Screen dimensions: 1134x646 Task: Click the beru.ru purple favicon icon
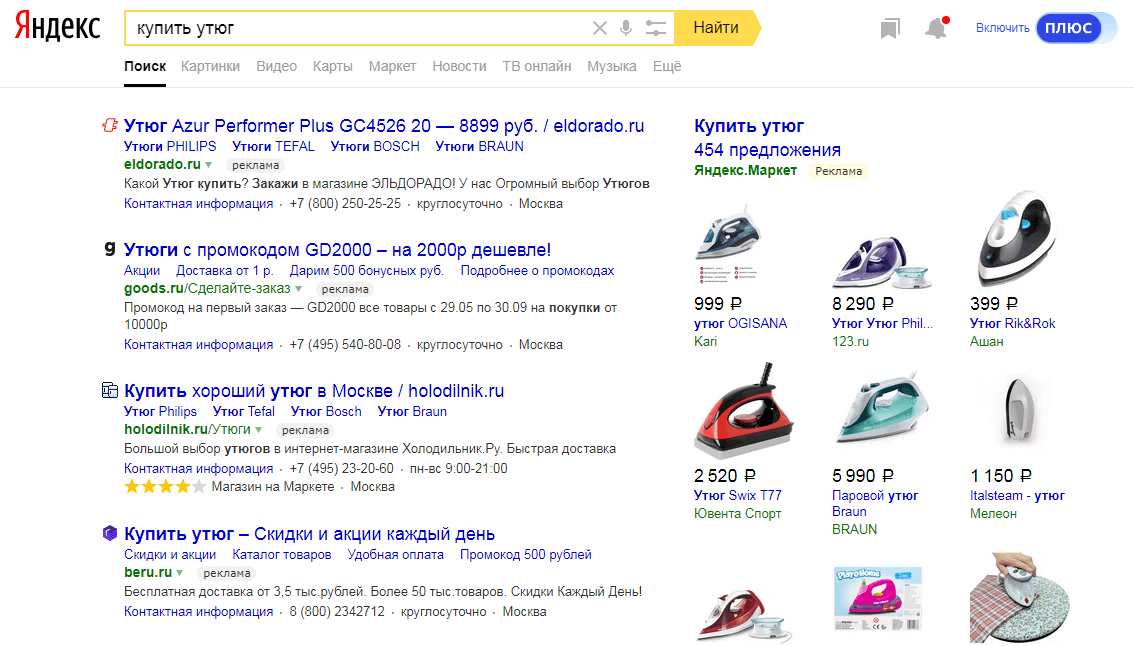point(110,534)
